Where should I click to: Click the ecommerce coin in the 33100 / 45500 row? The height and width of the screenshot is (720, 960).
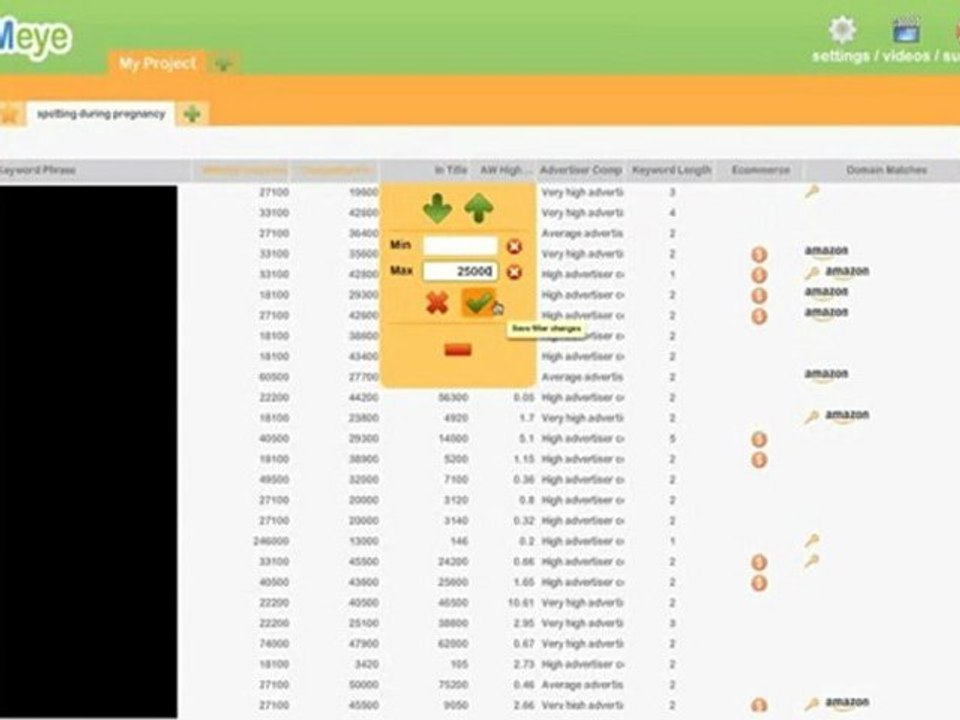(759, 563)
